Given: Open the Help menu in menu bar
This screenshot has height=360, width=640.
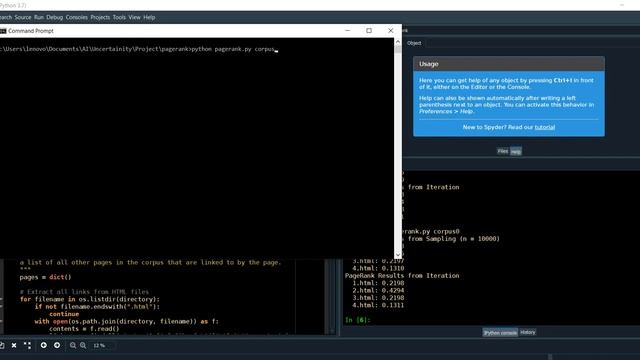Looking at the screenshot, I should click(x=149, y=18).
